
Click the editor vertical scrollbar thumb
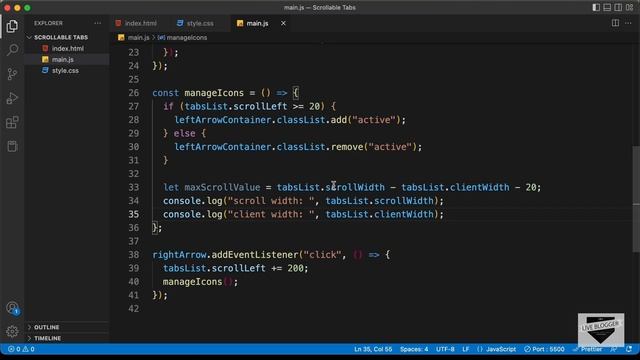click(x=636, y=199)
